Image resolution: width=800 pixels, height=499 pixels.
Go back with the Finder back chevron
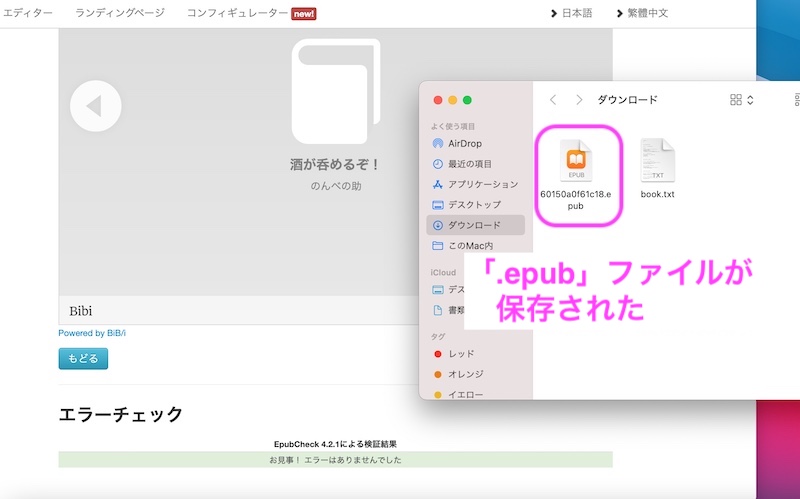[553, 100]
